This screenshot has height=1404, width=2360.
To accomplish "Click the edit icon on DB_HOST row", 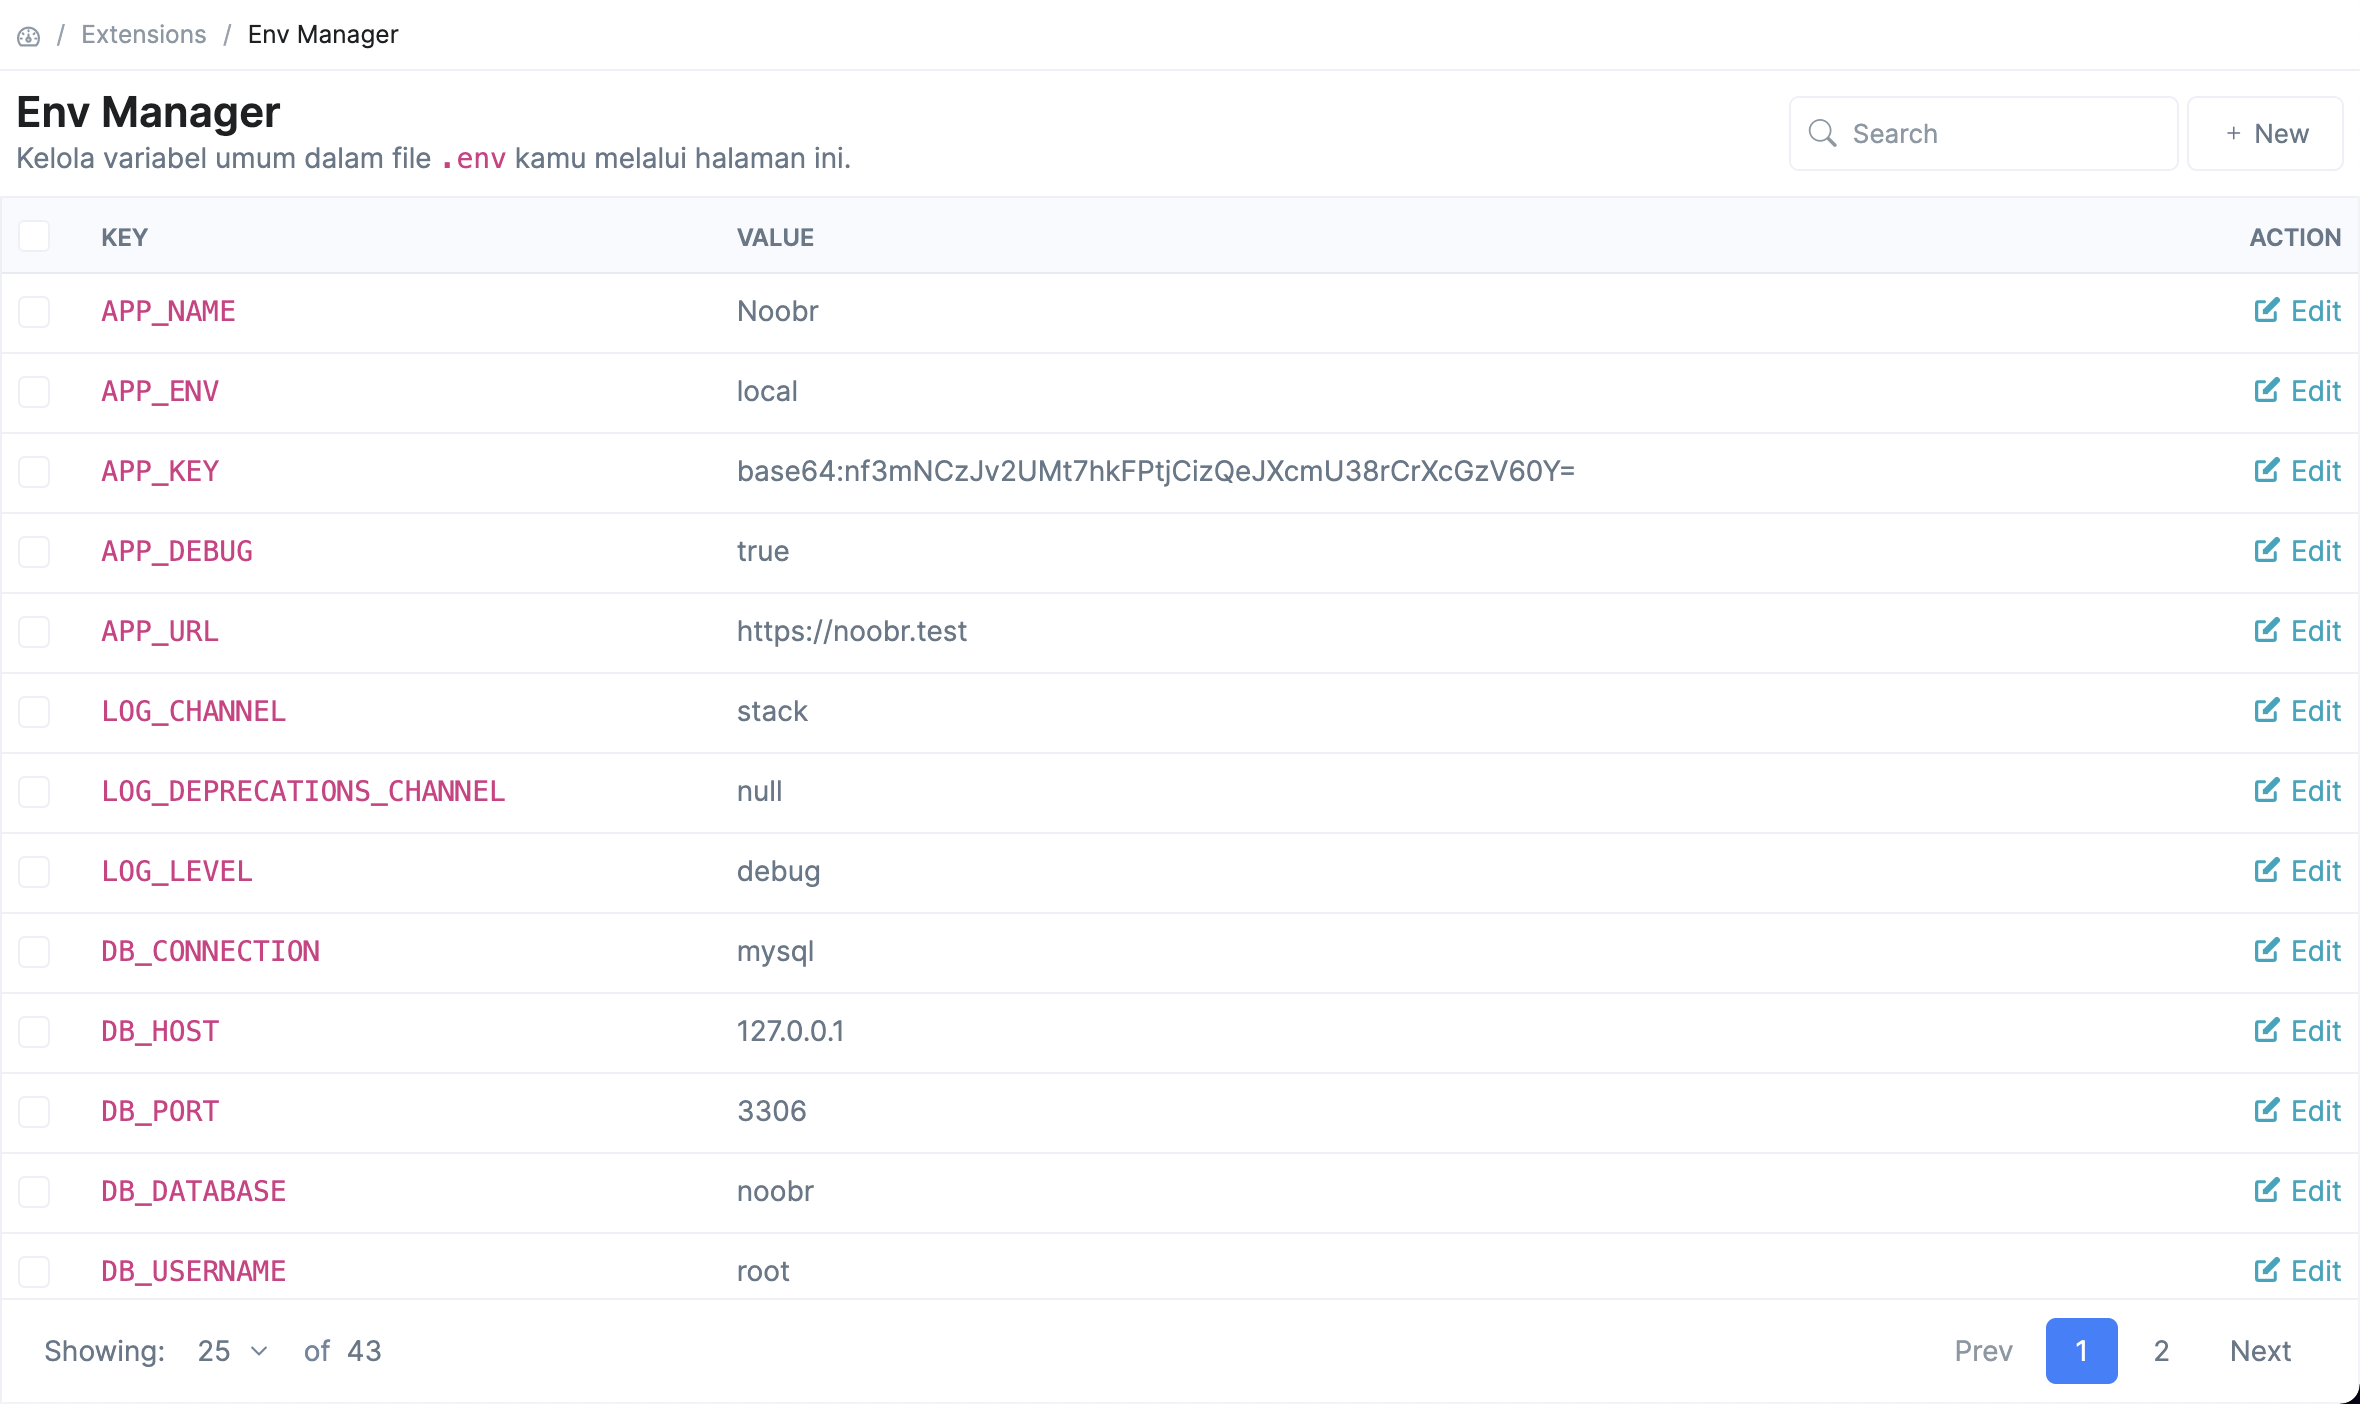I will click(2266, 1031).
